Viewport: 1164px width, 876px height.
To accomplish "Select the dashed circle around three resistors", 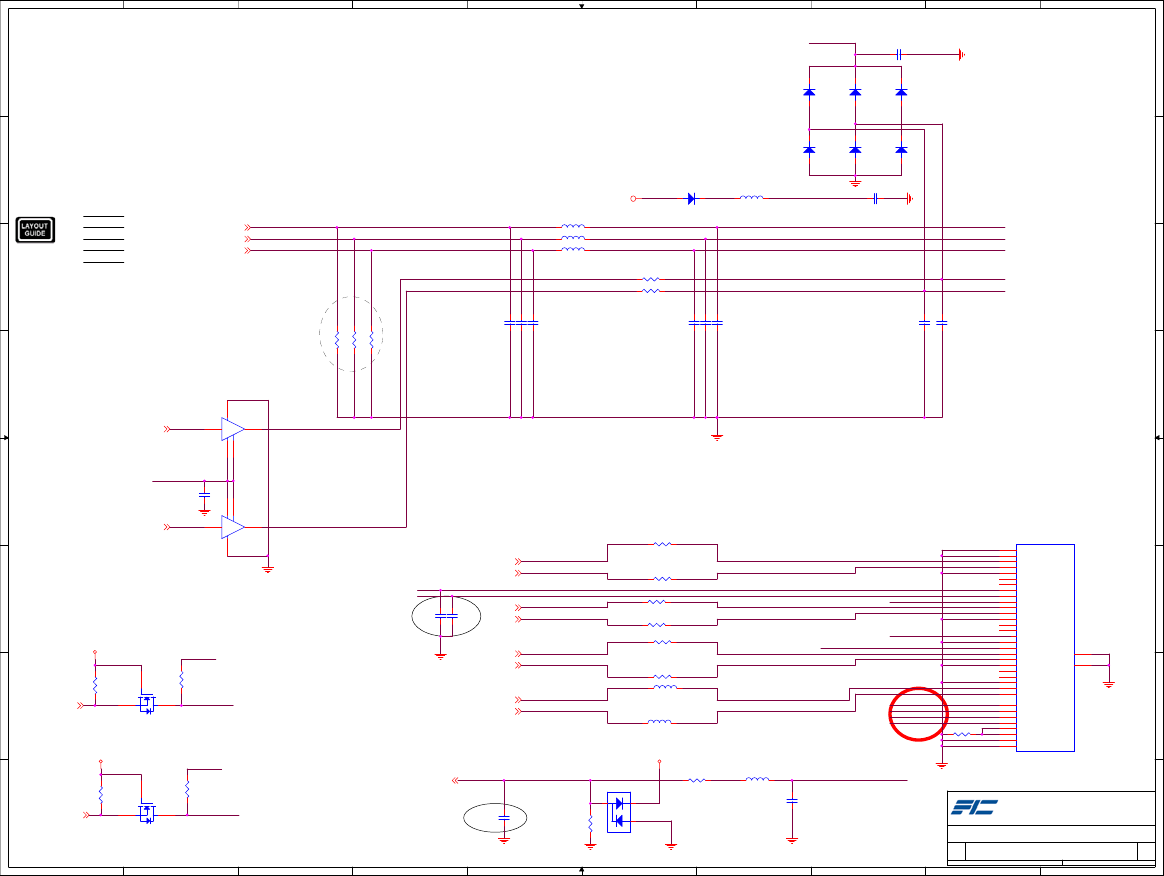I will tap(351, 334).
